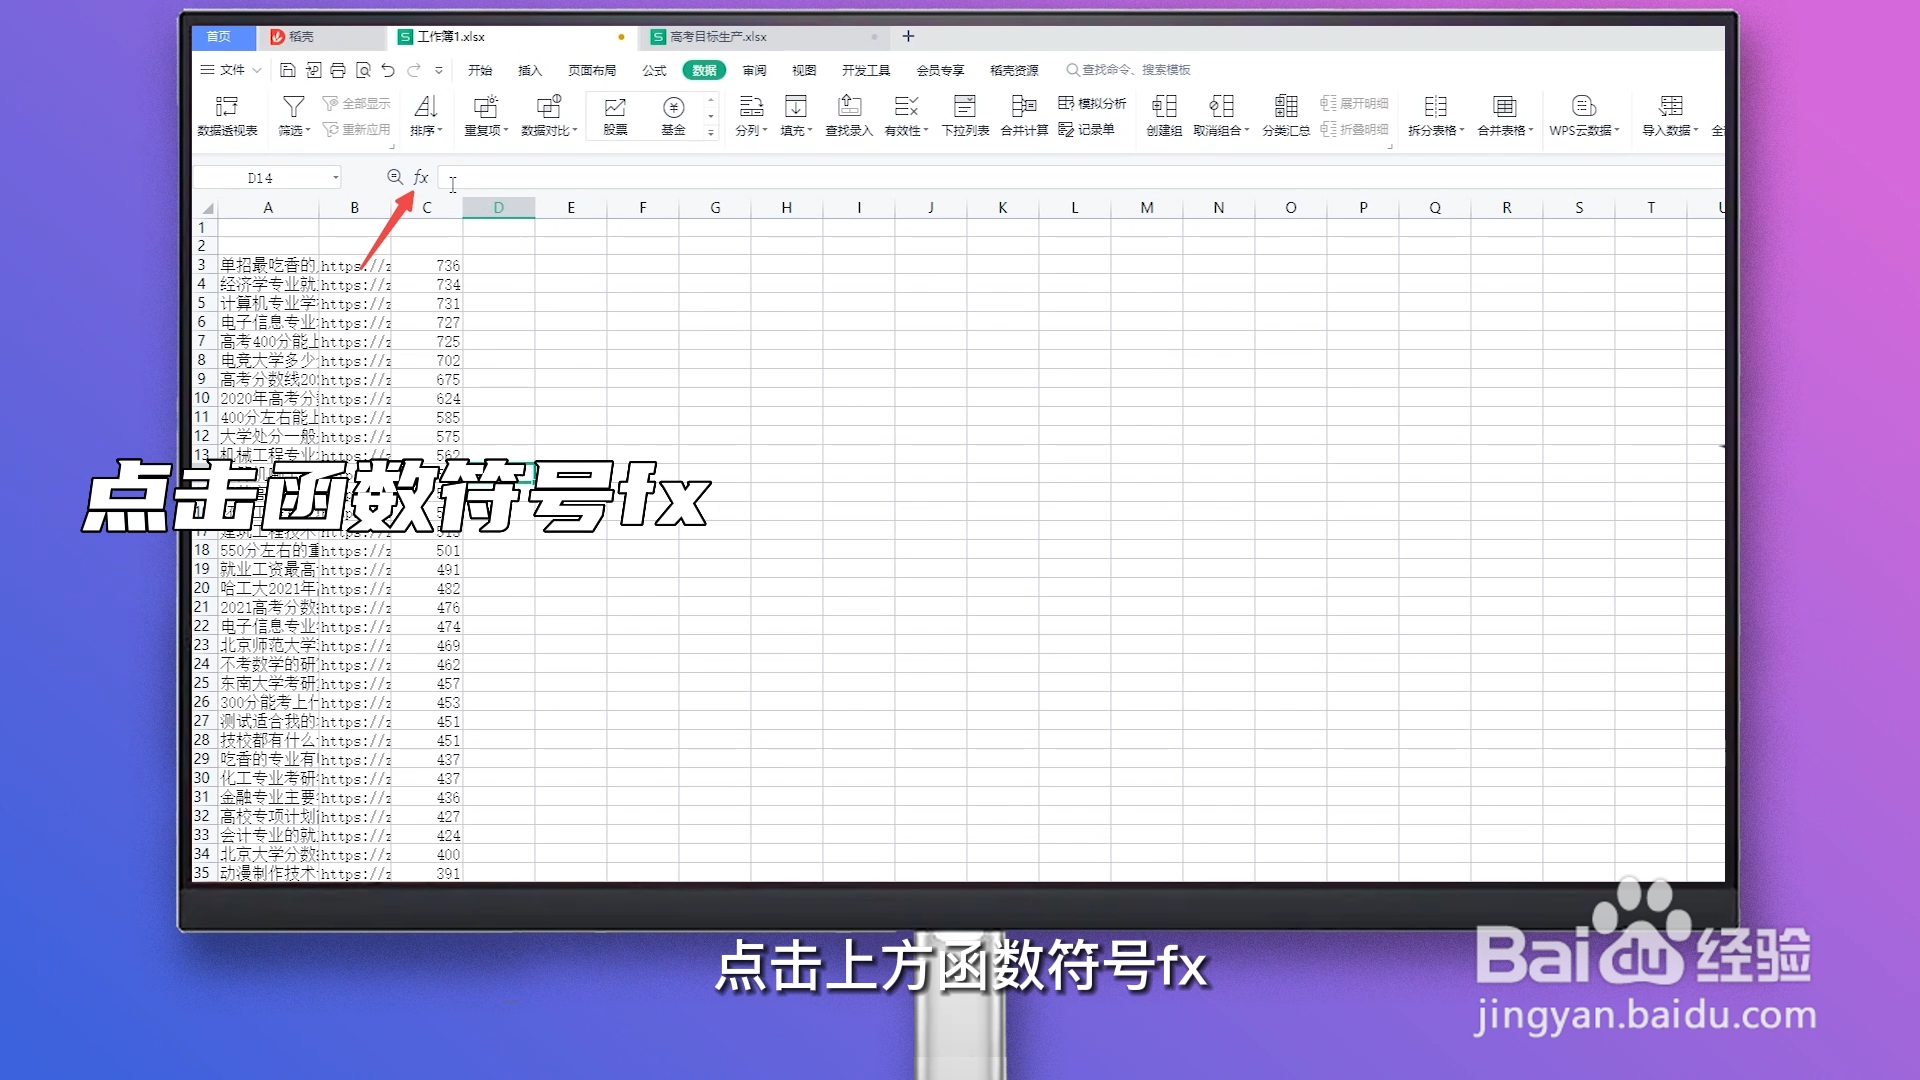The width and height of the screenshot is (1920, 1080).
Task: Click the 股票 (Stock) data type icon
Action: tap(614, 113)
